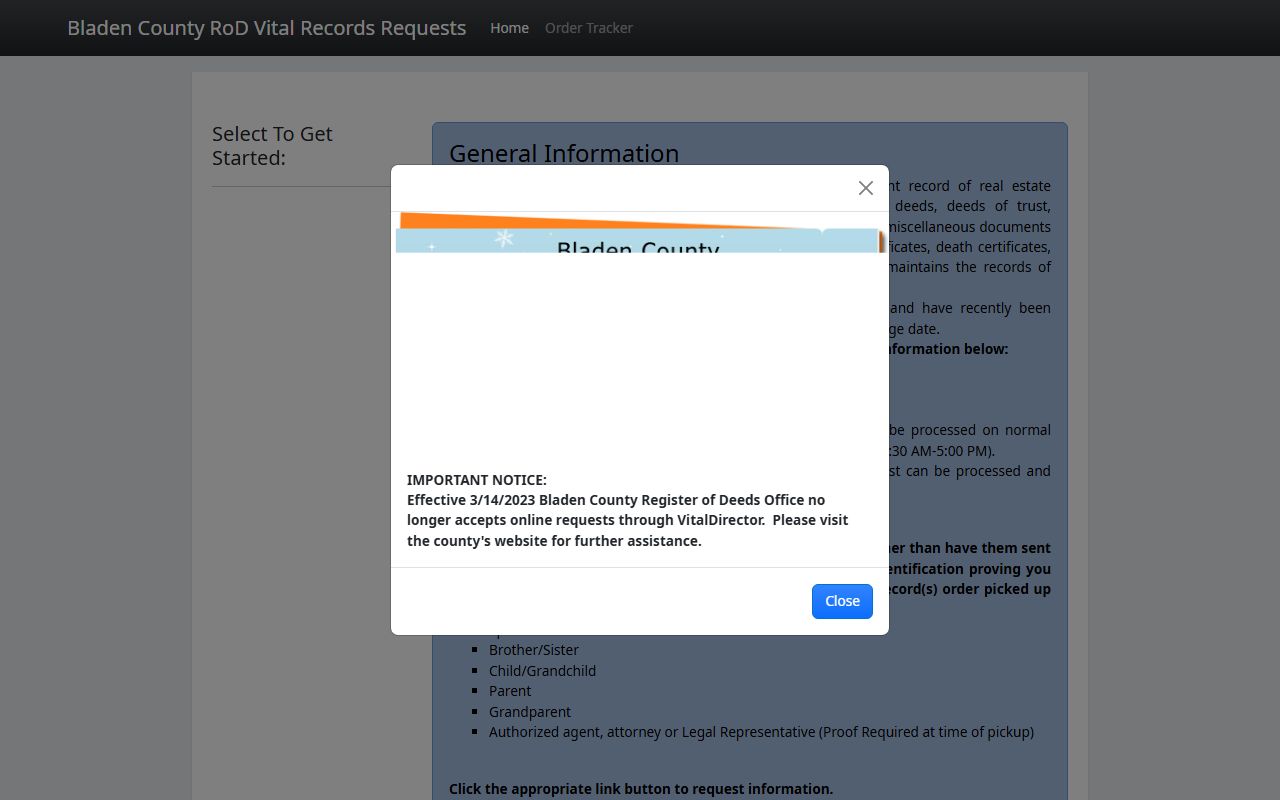
Task: Click the General Information heading
Action: [x=563, y=153]
